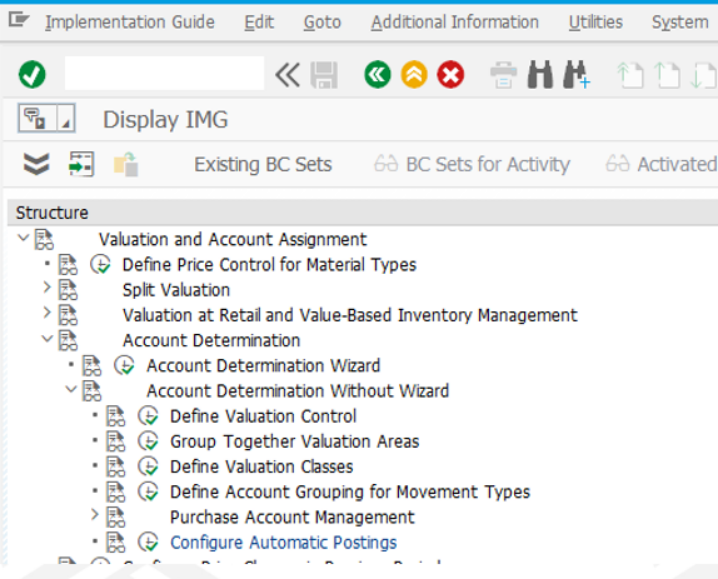Open the Additional Information menu
The image size is (718, 579).
click(455, 22)
